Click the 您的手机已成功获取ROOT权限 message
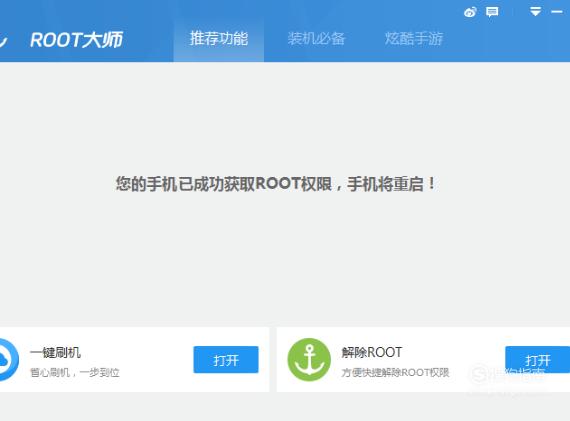 pyautogui.click(x=275, y=184)
